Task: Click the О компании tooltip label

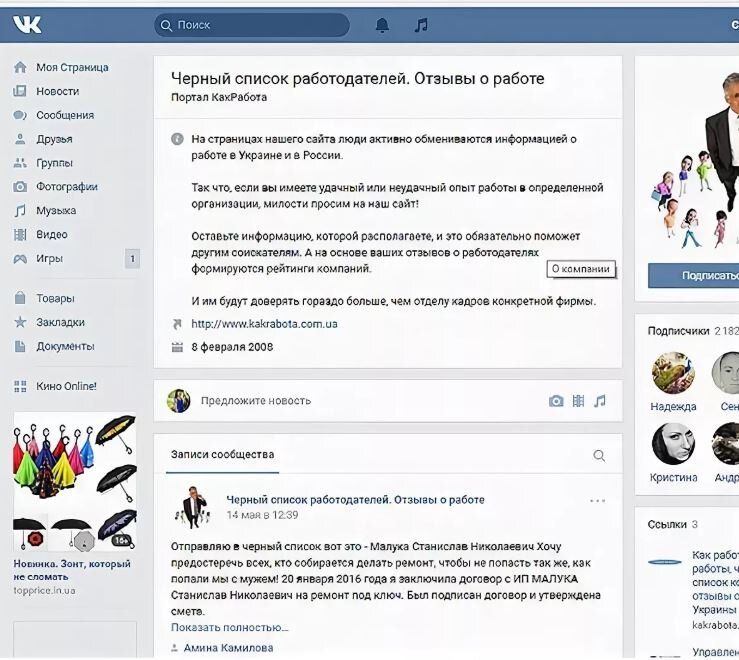Action: click(581, 269)
